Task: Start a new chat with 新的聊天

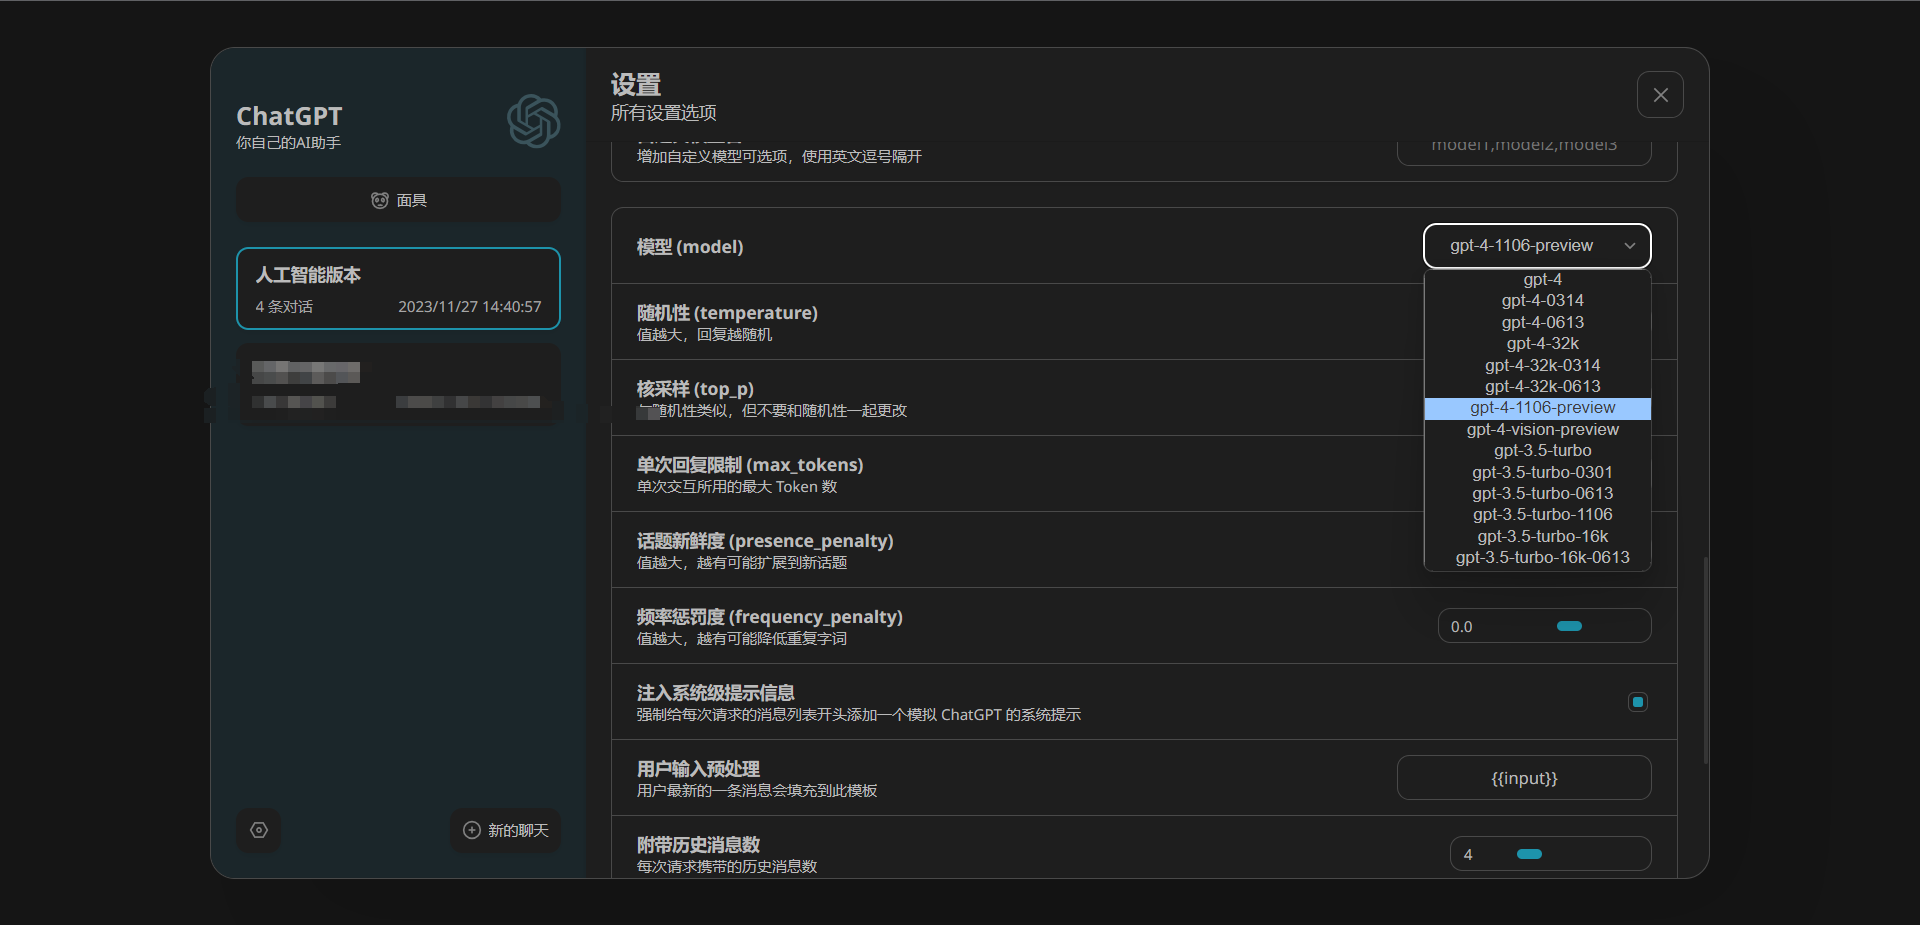Action: pos(506,830)
